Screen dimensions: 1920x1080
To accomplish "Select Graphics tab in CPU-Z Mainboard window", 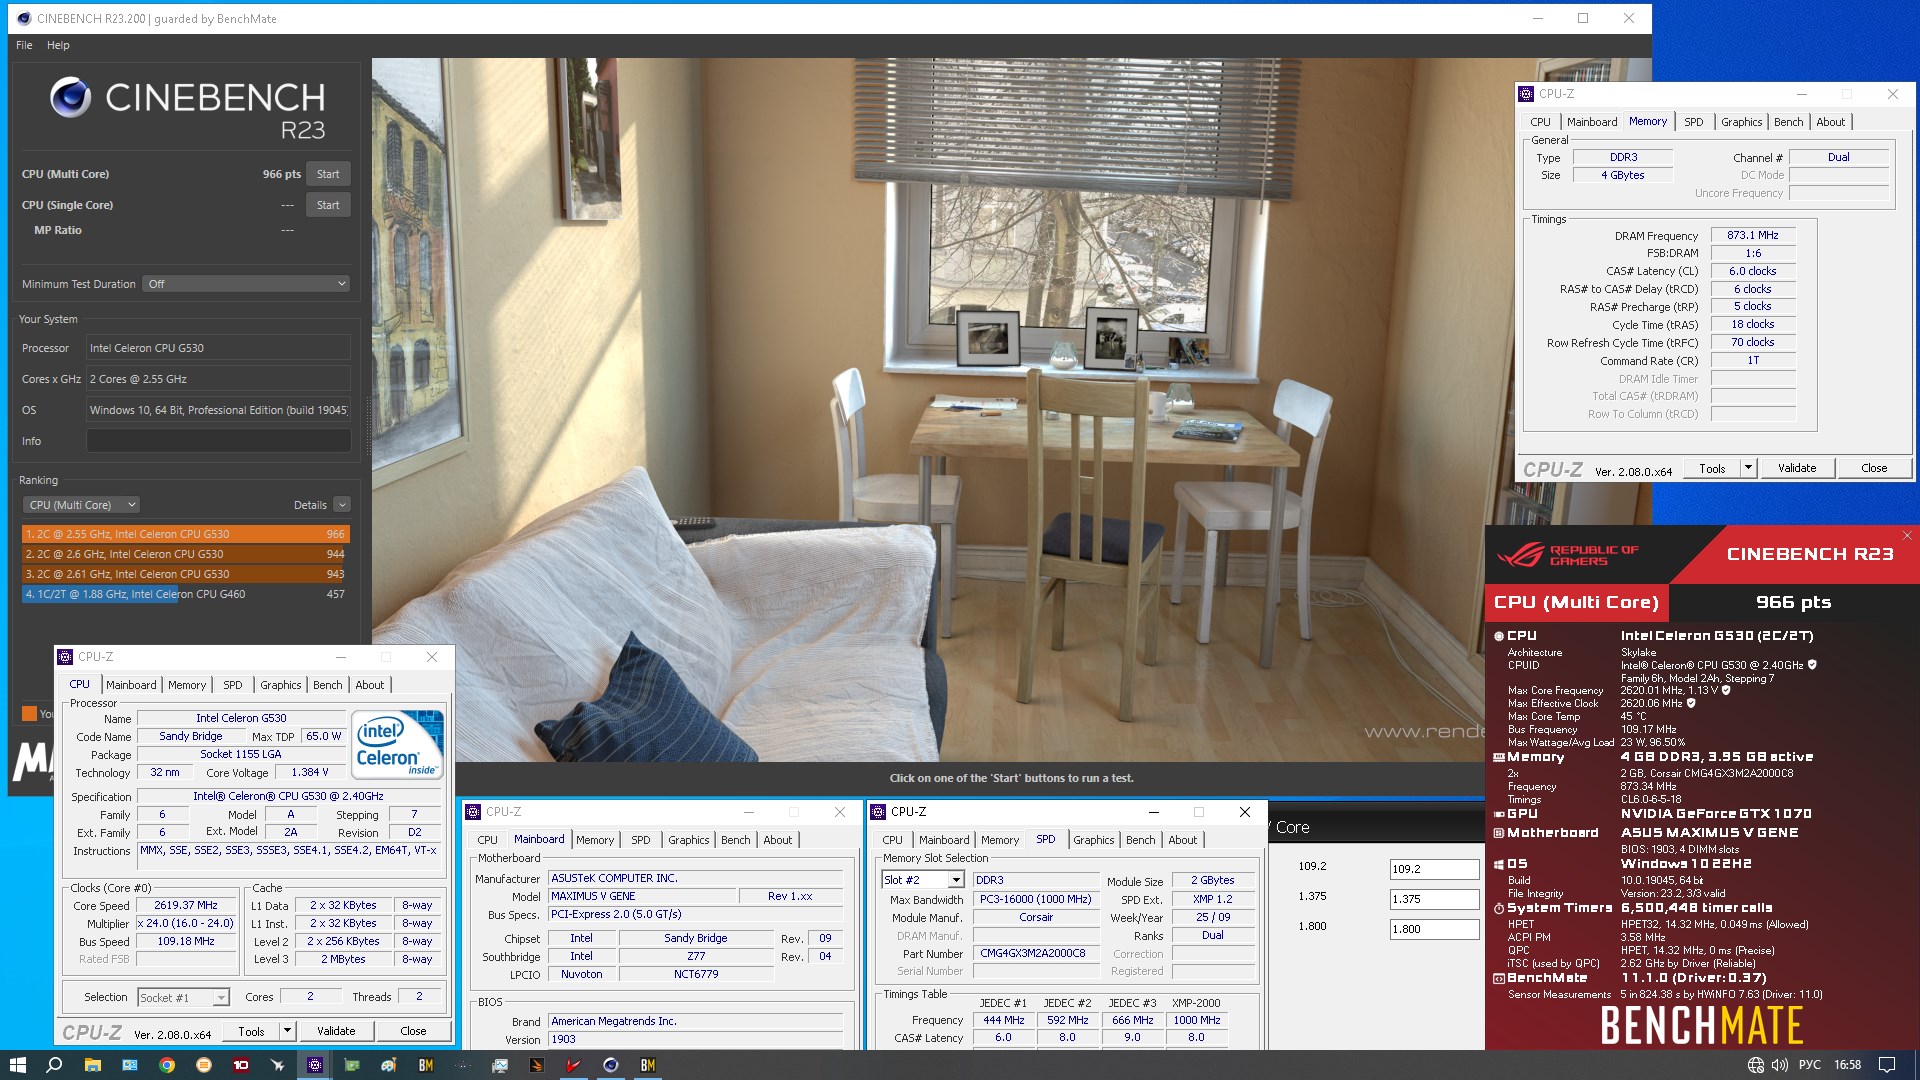I will click(688, 840).
